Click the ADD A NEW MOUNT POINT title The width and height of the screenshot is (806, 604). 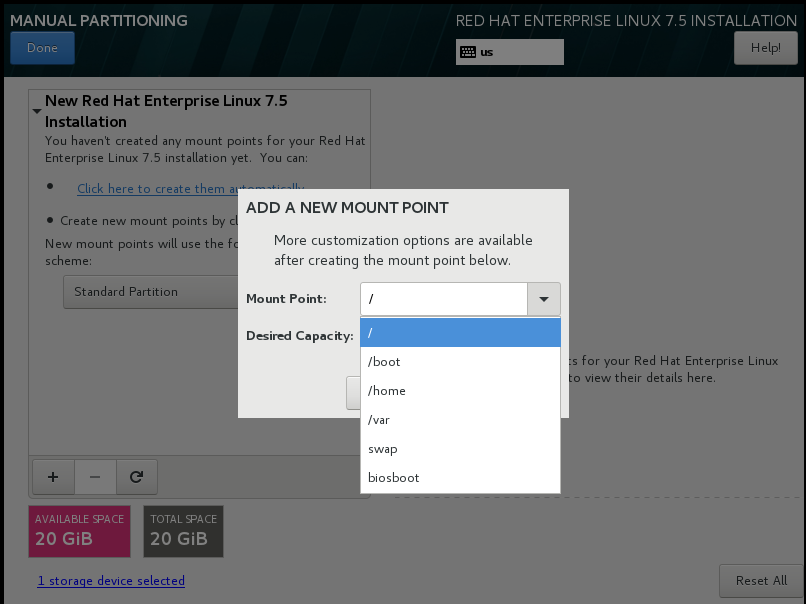click(x=347, y=208)
